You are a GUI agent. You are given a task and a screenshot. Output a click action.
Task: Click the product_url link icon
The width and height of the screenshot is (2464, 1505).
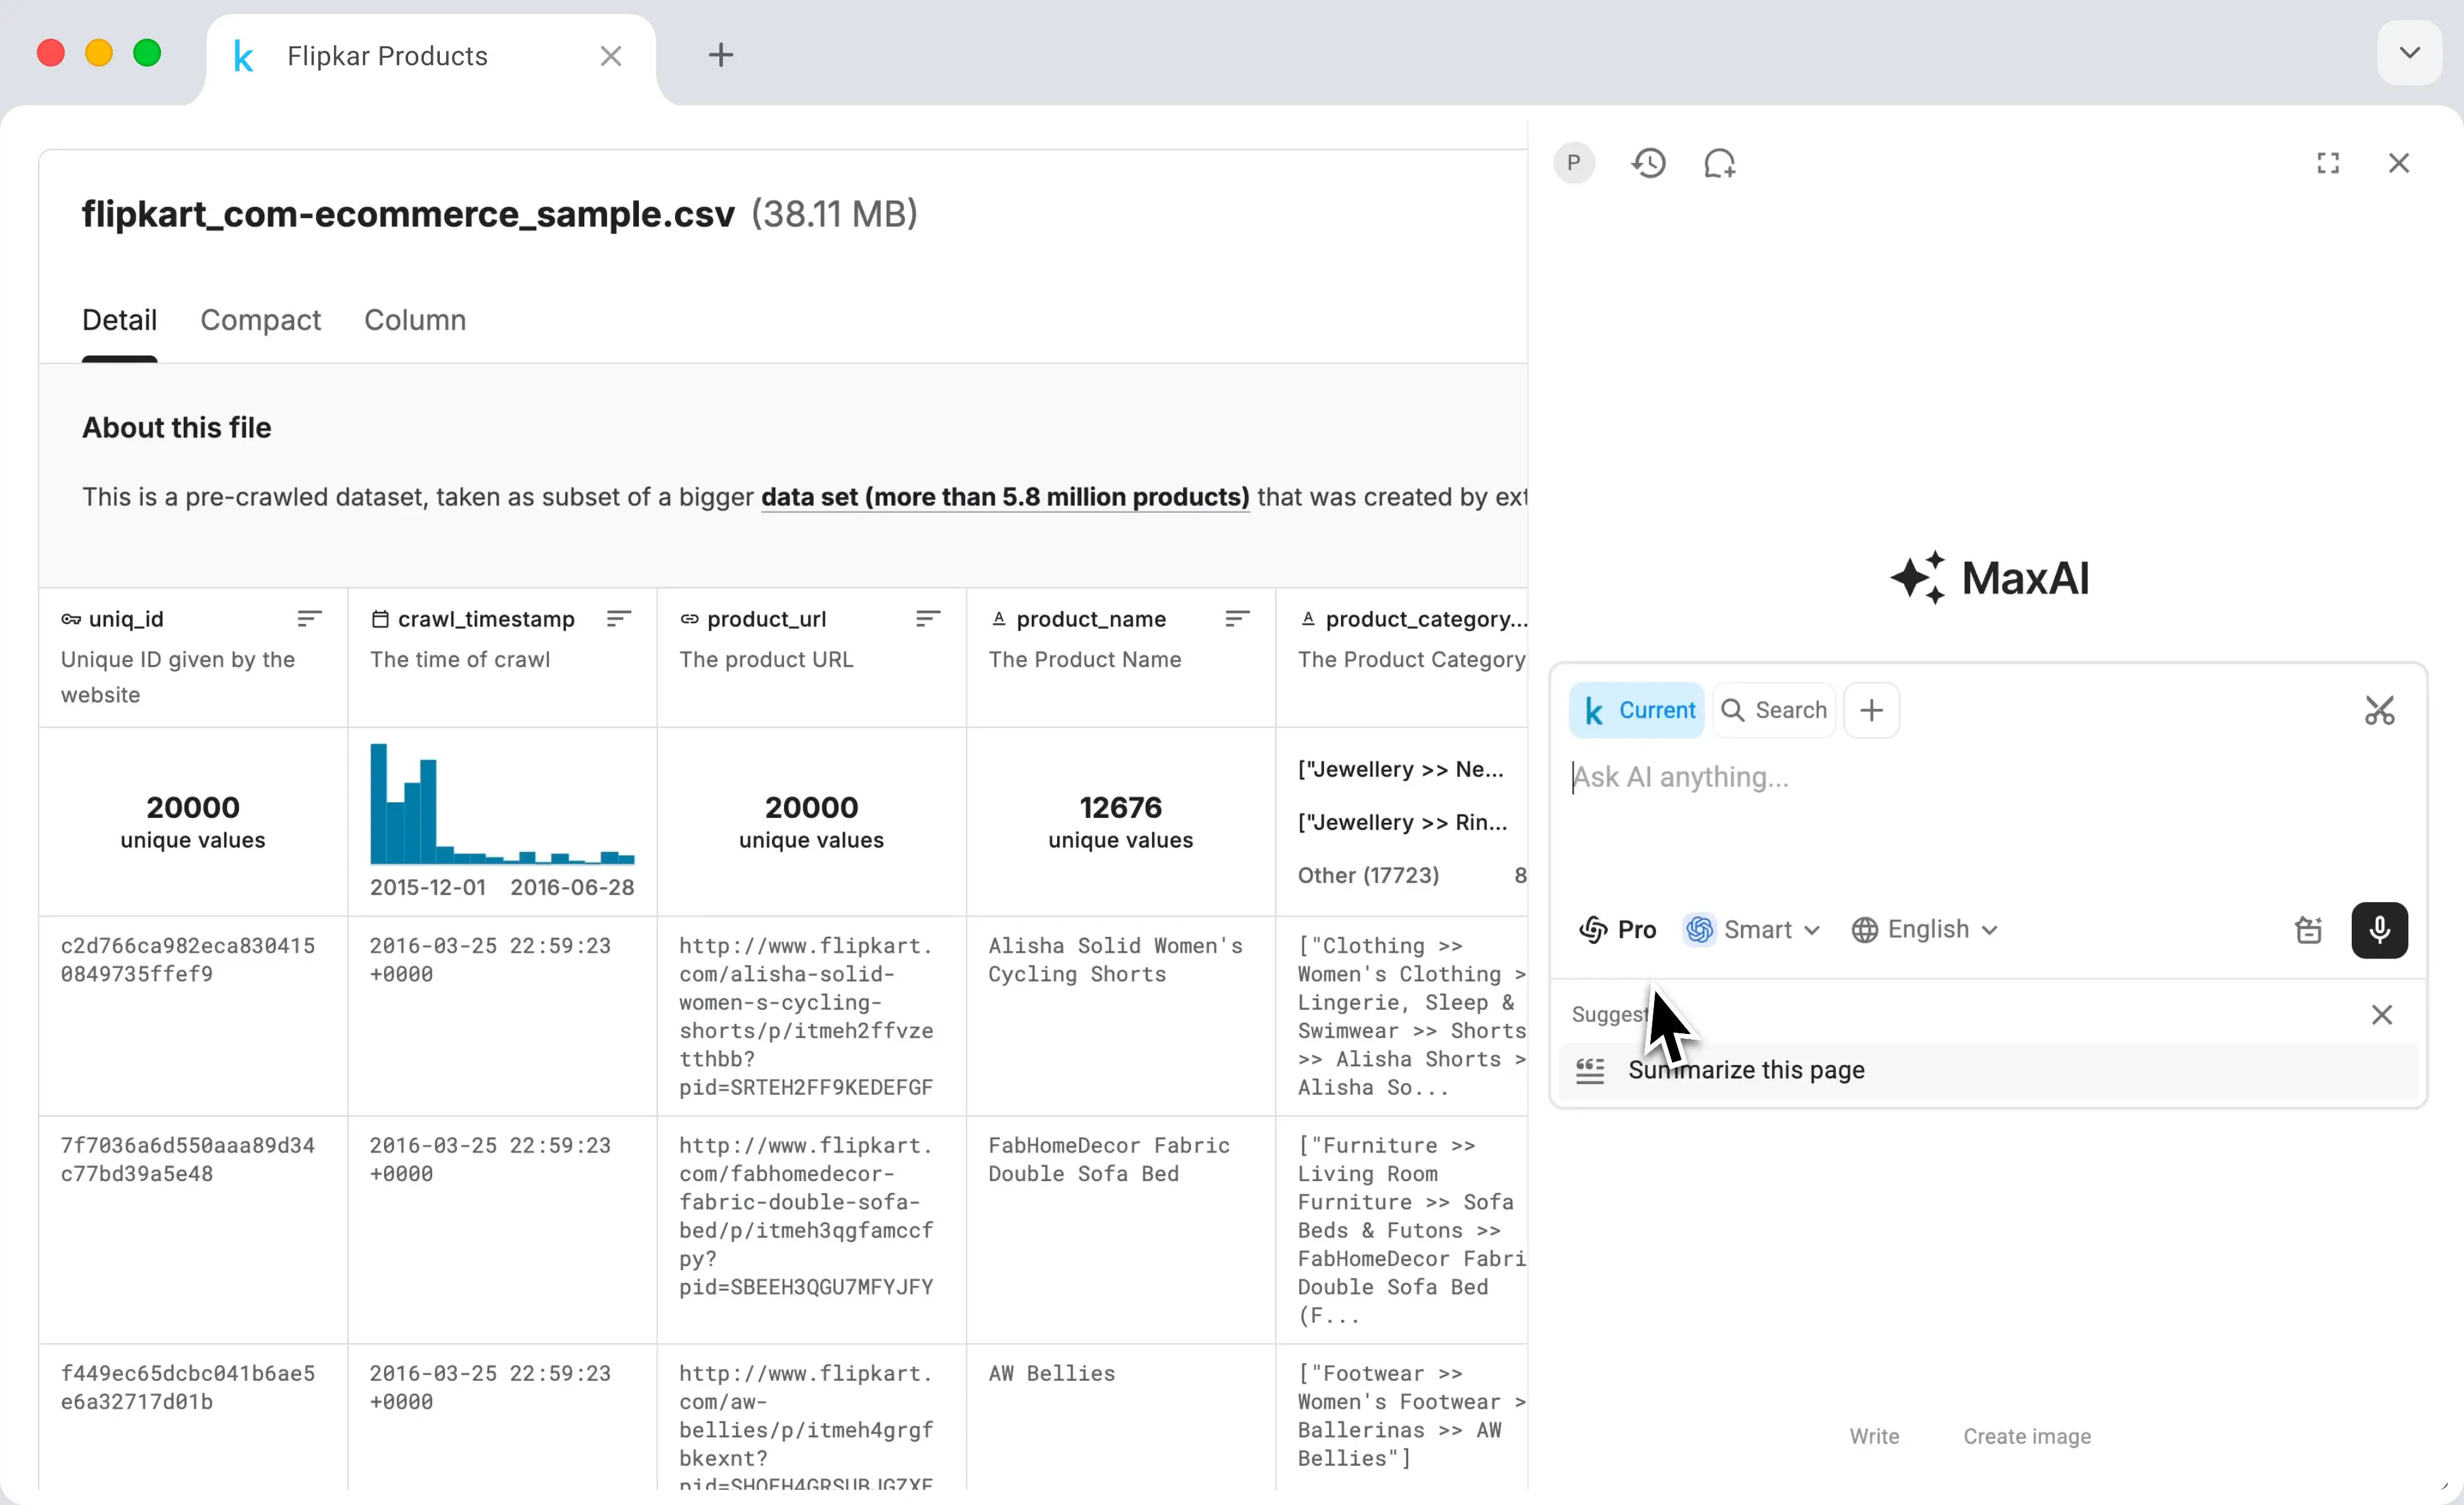tap(689, 619)
